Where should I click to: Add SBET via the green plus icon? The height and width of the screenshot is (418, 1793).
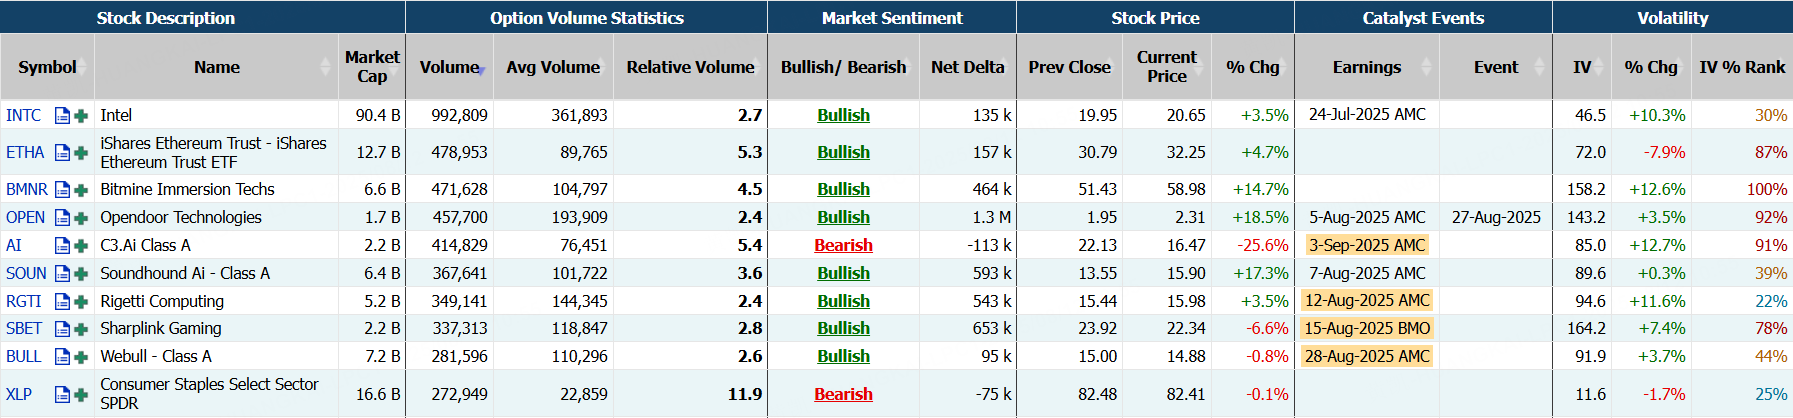[x=81, y=329]
